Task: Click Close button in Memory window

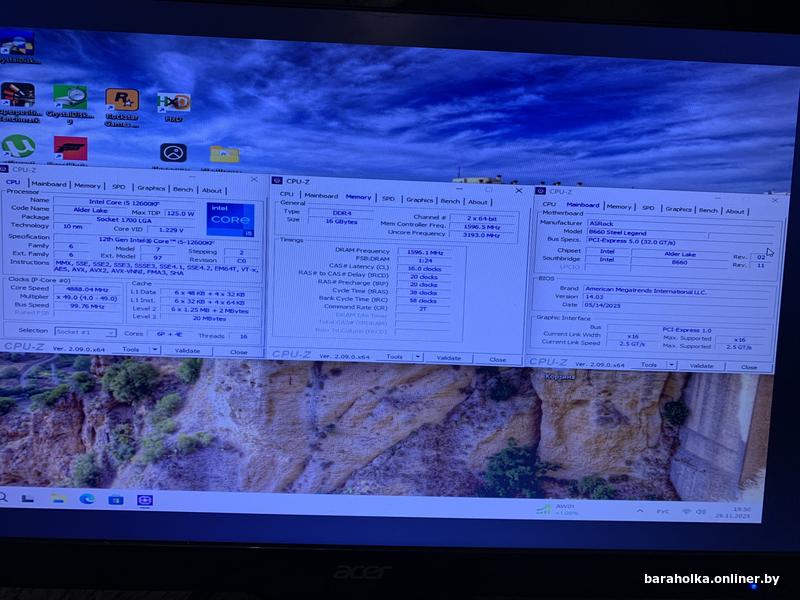Action: pos(497,360)
